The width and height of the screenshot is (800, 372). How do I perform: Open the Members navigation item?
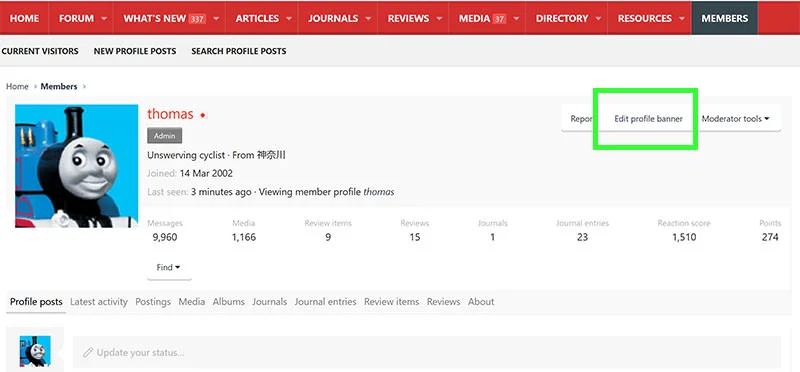point(724,18)
